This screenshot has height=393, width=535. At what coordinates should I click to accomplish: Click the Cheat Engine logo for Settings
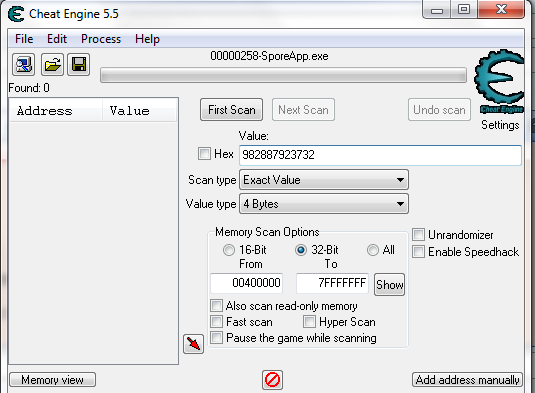tap(500, 82)
